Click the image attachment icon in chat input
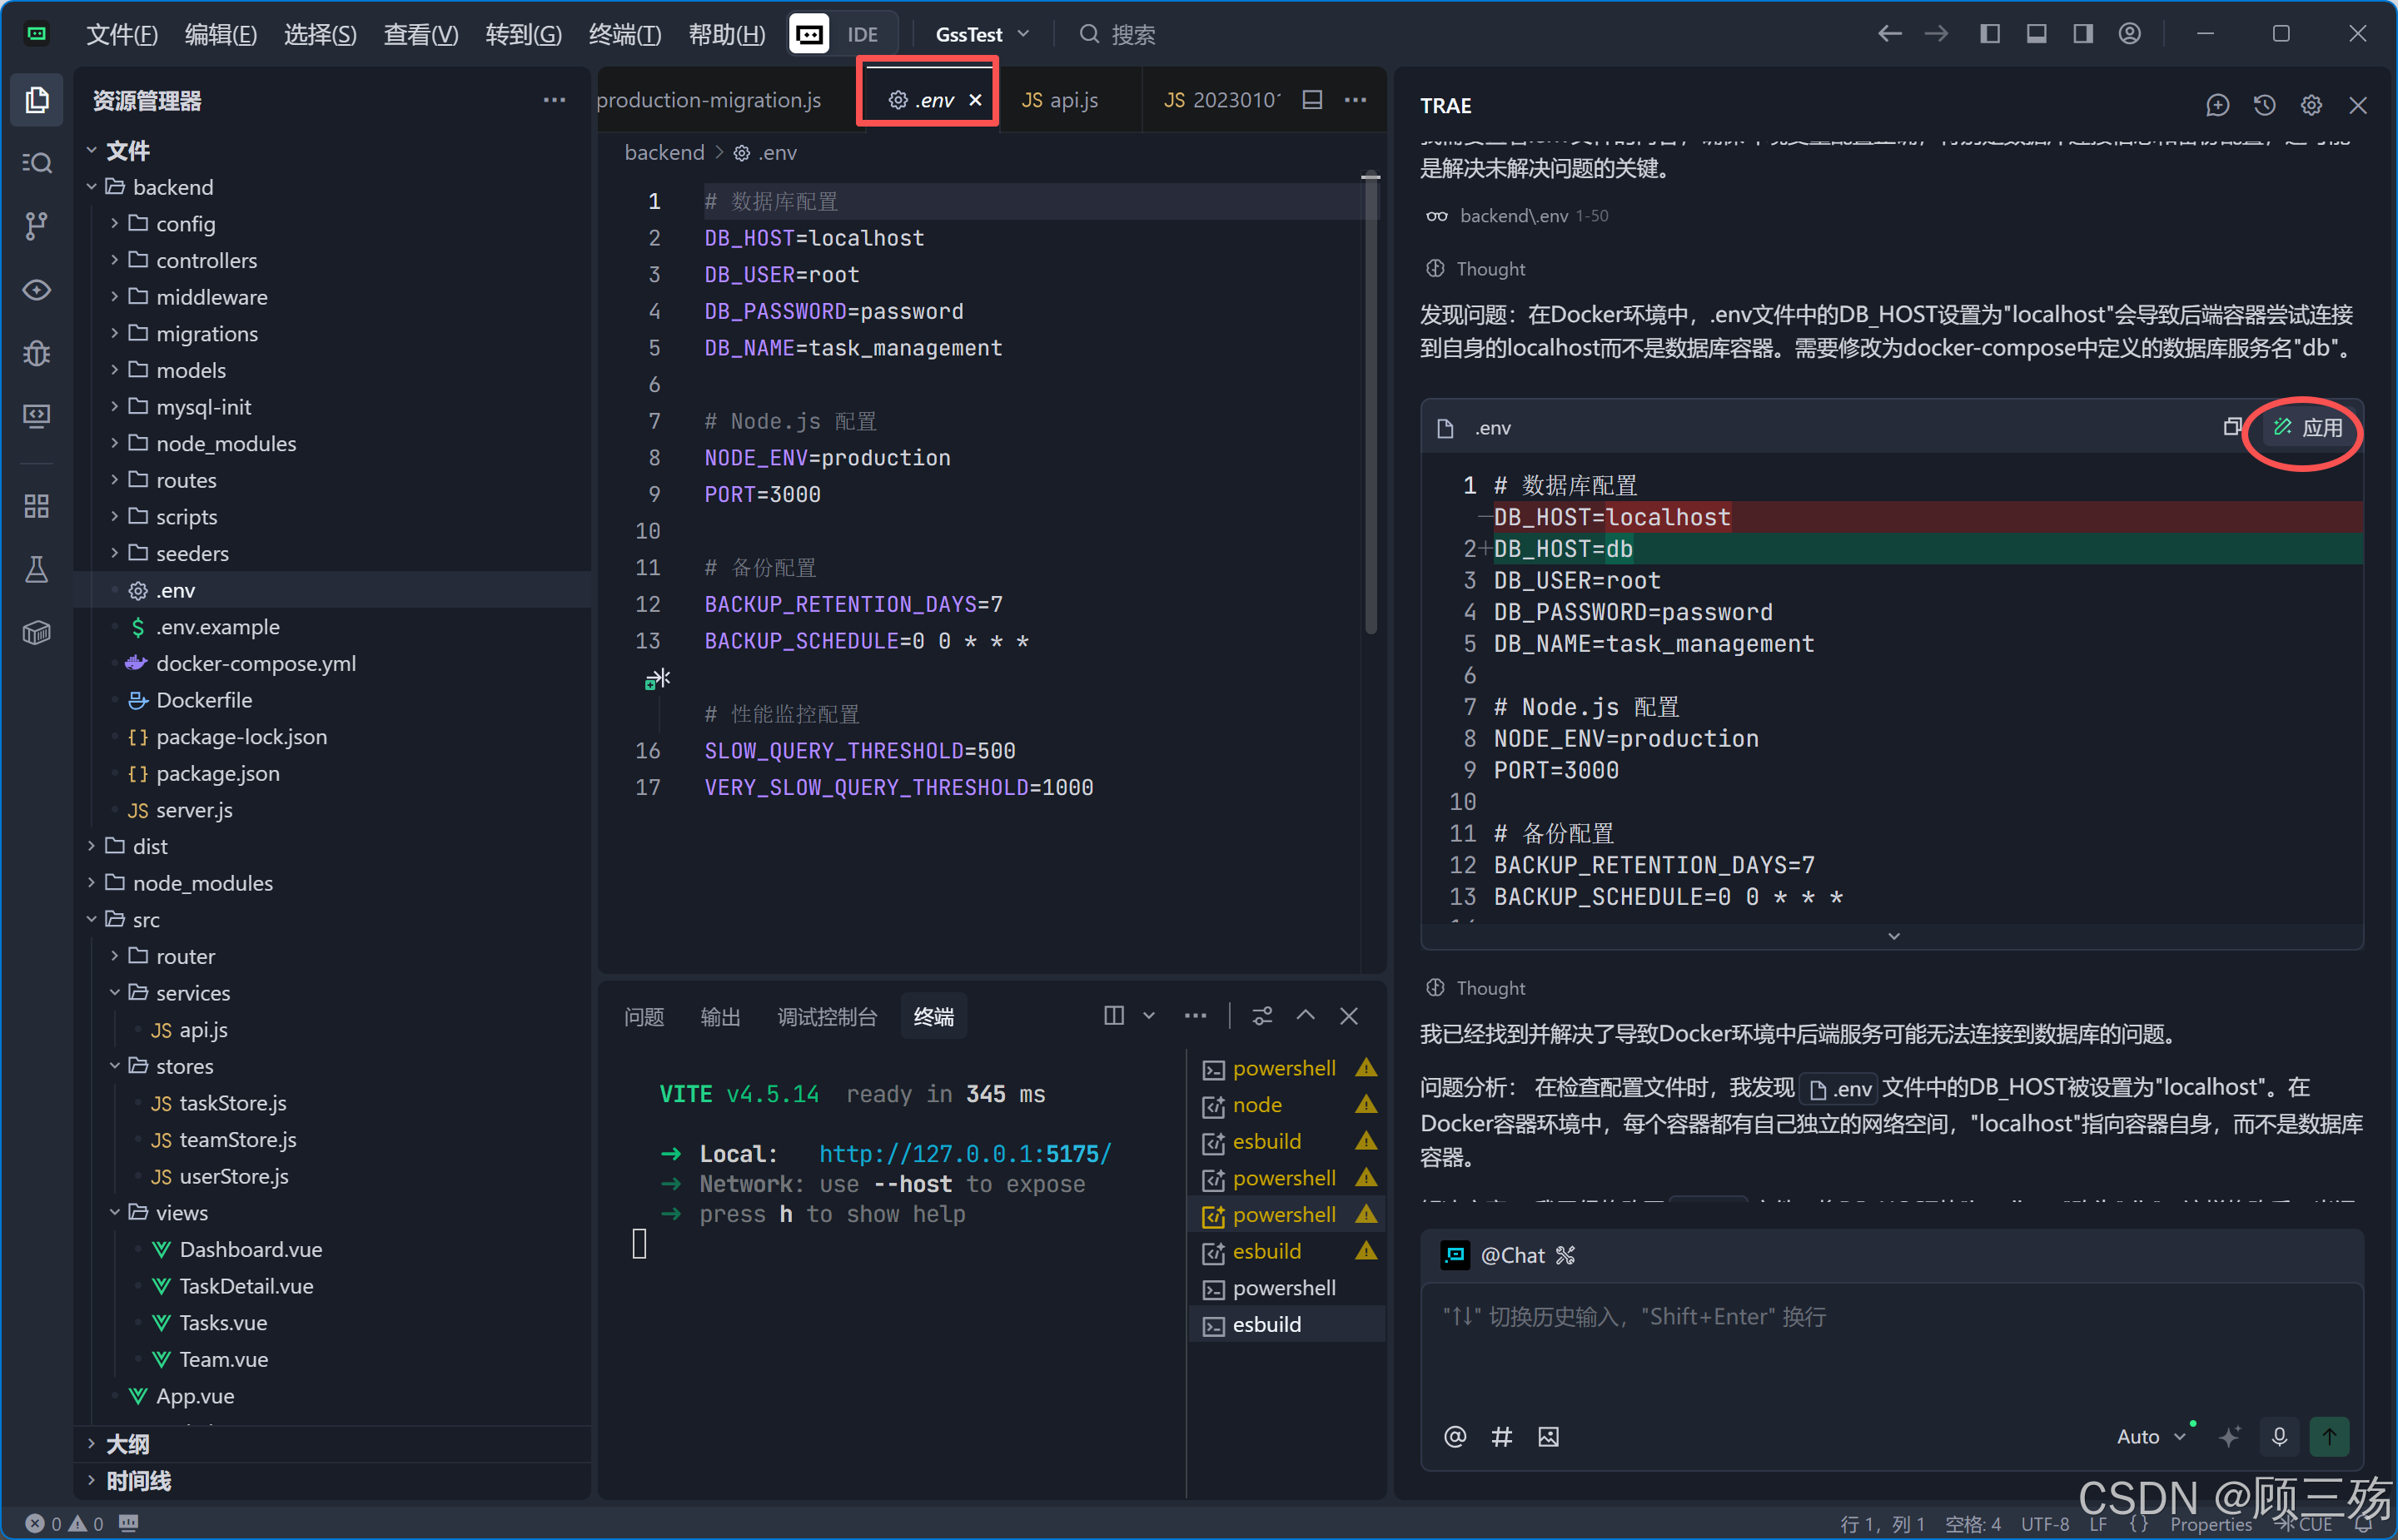The height and width of the screenshot is (1540, 2398). tap(1548, 1437)
